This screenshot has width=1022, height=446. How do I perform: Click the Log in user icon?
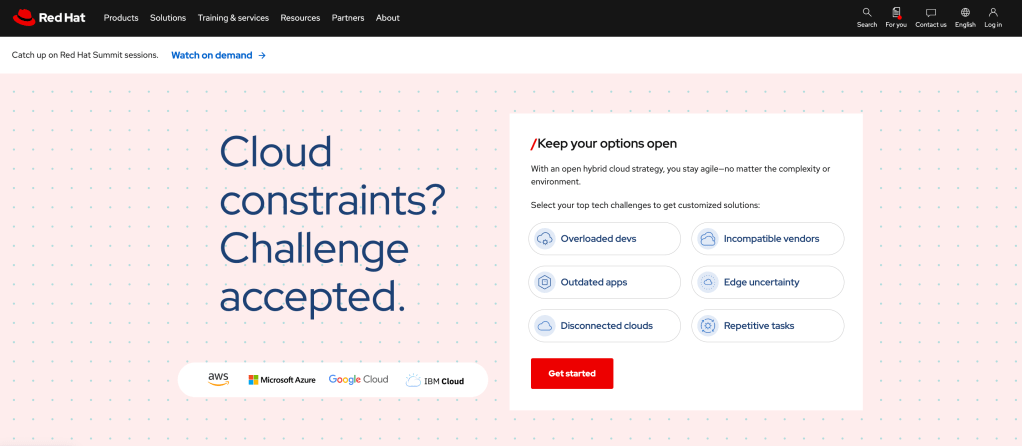click(x=993, y=13)
